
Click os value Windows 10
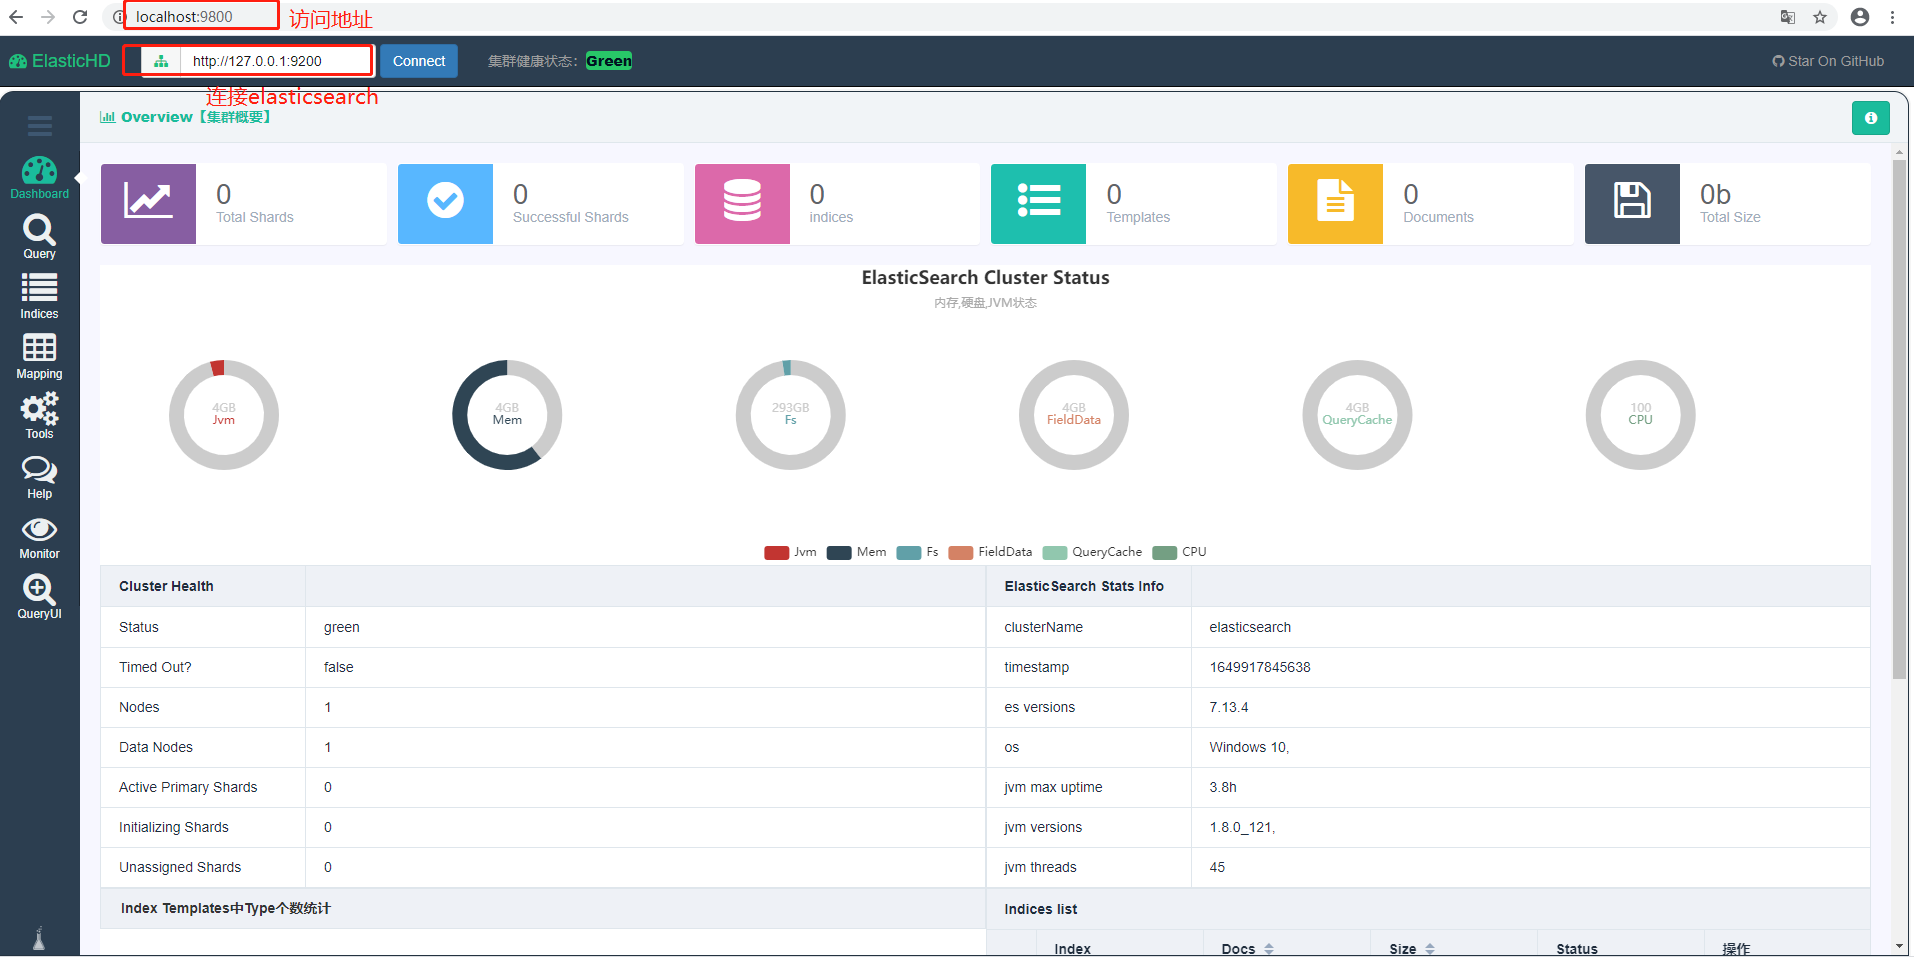(x=1249, y=747)
